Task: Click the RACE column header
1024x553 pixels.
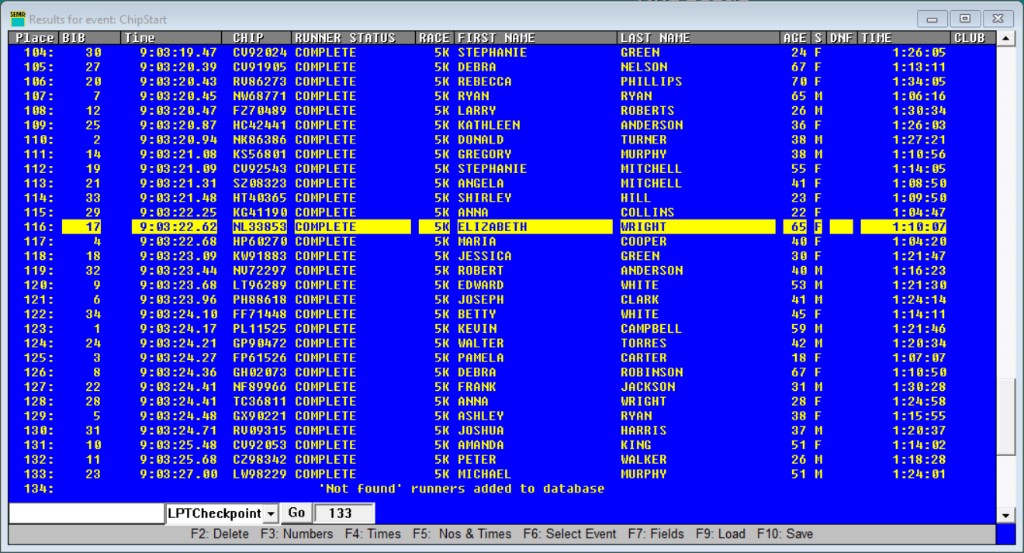Action: [435, 38]
